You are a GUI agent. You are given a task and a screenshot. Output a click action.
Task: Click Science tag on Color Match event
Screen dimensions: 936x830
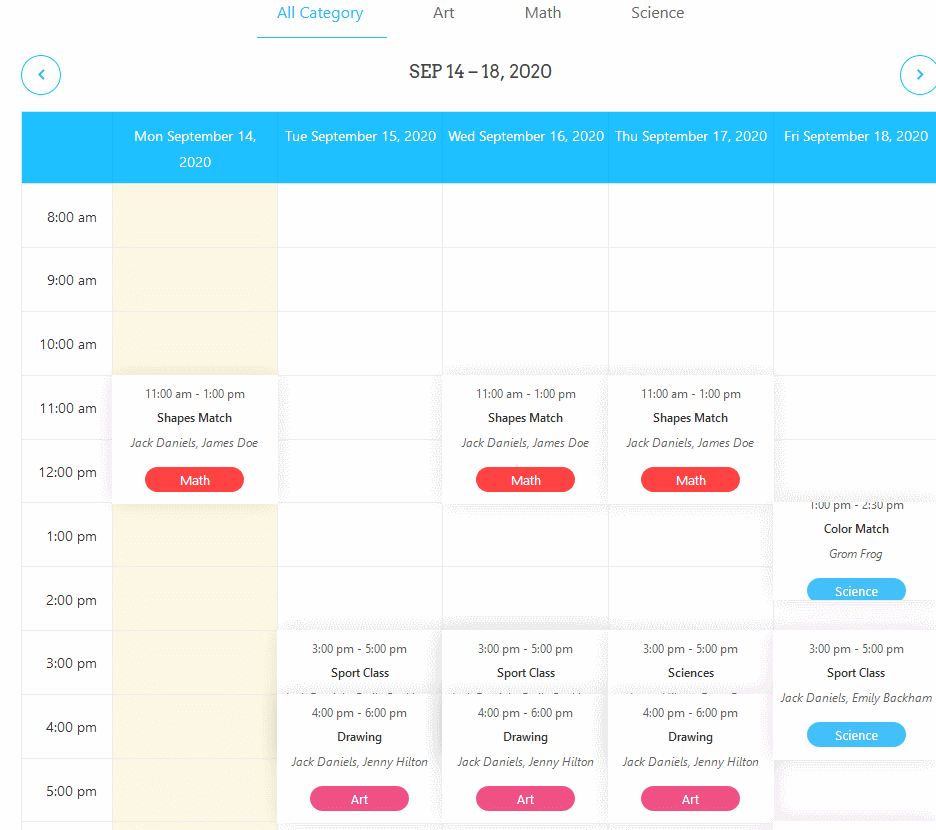(856, 589)
